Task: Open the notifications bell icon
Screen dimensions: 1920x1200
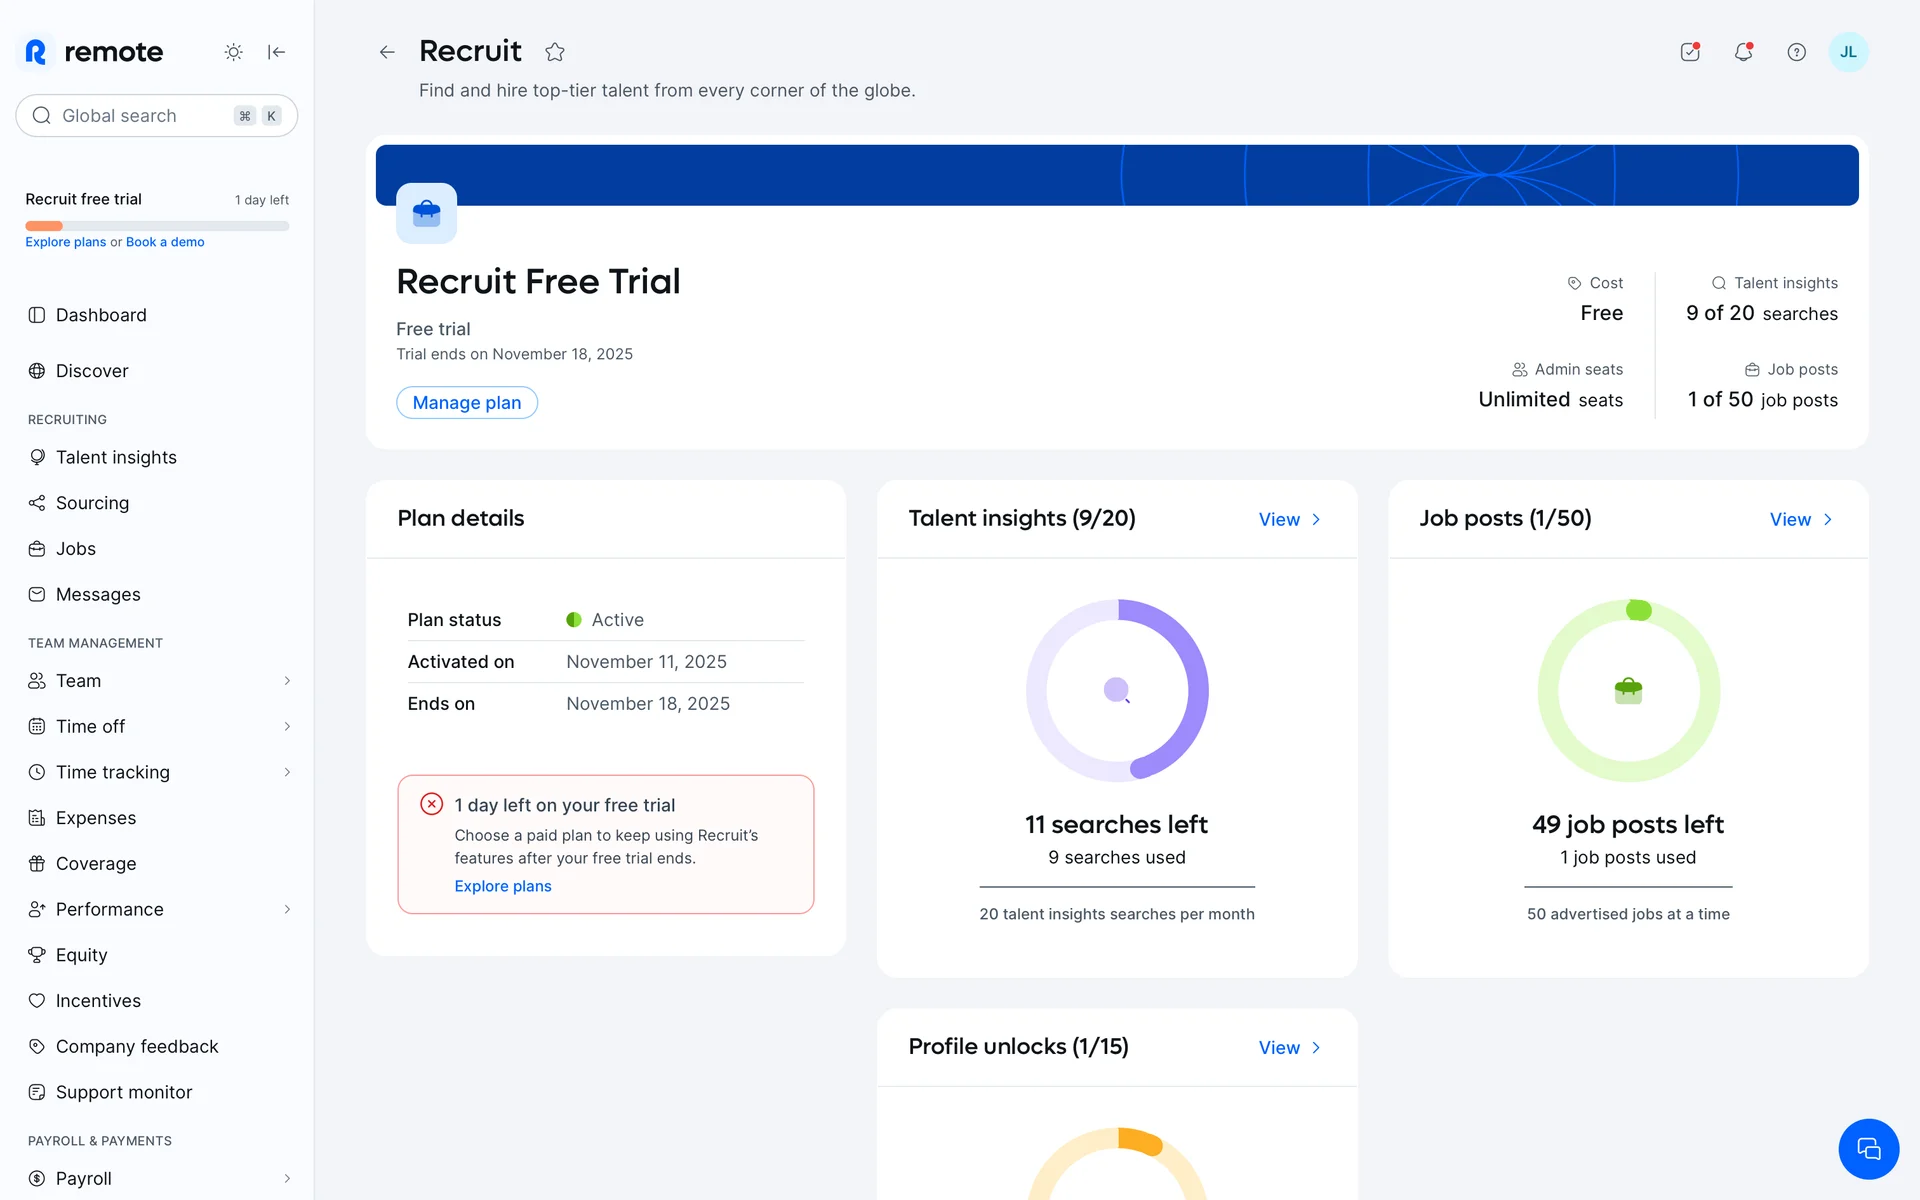Action: point(1743,52)
